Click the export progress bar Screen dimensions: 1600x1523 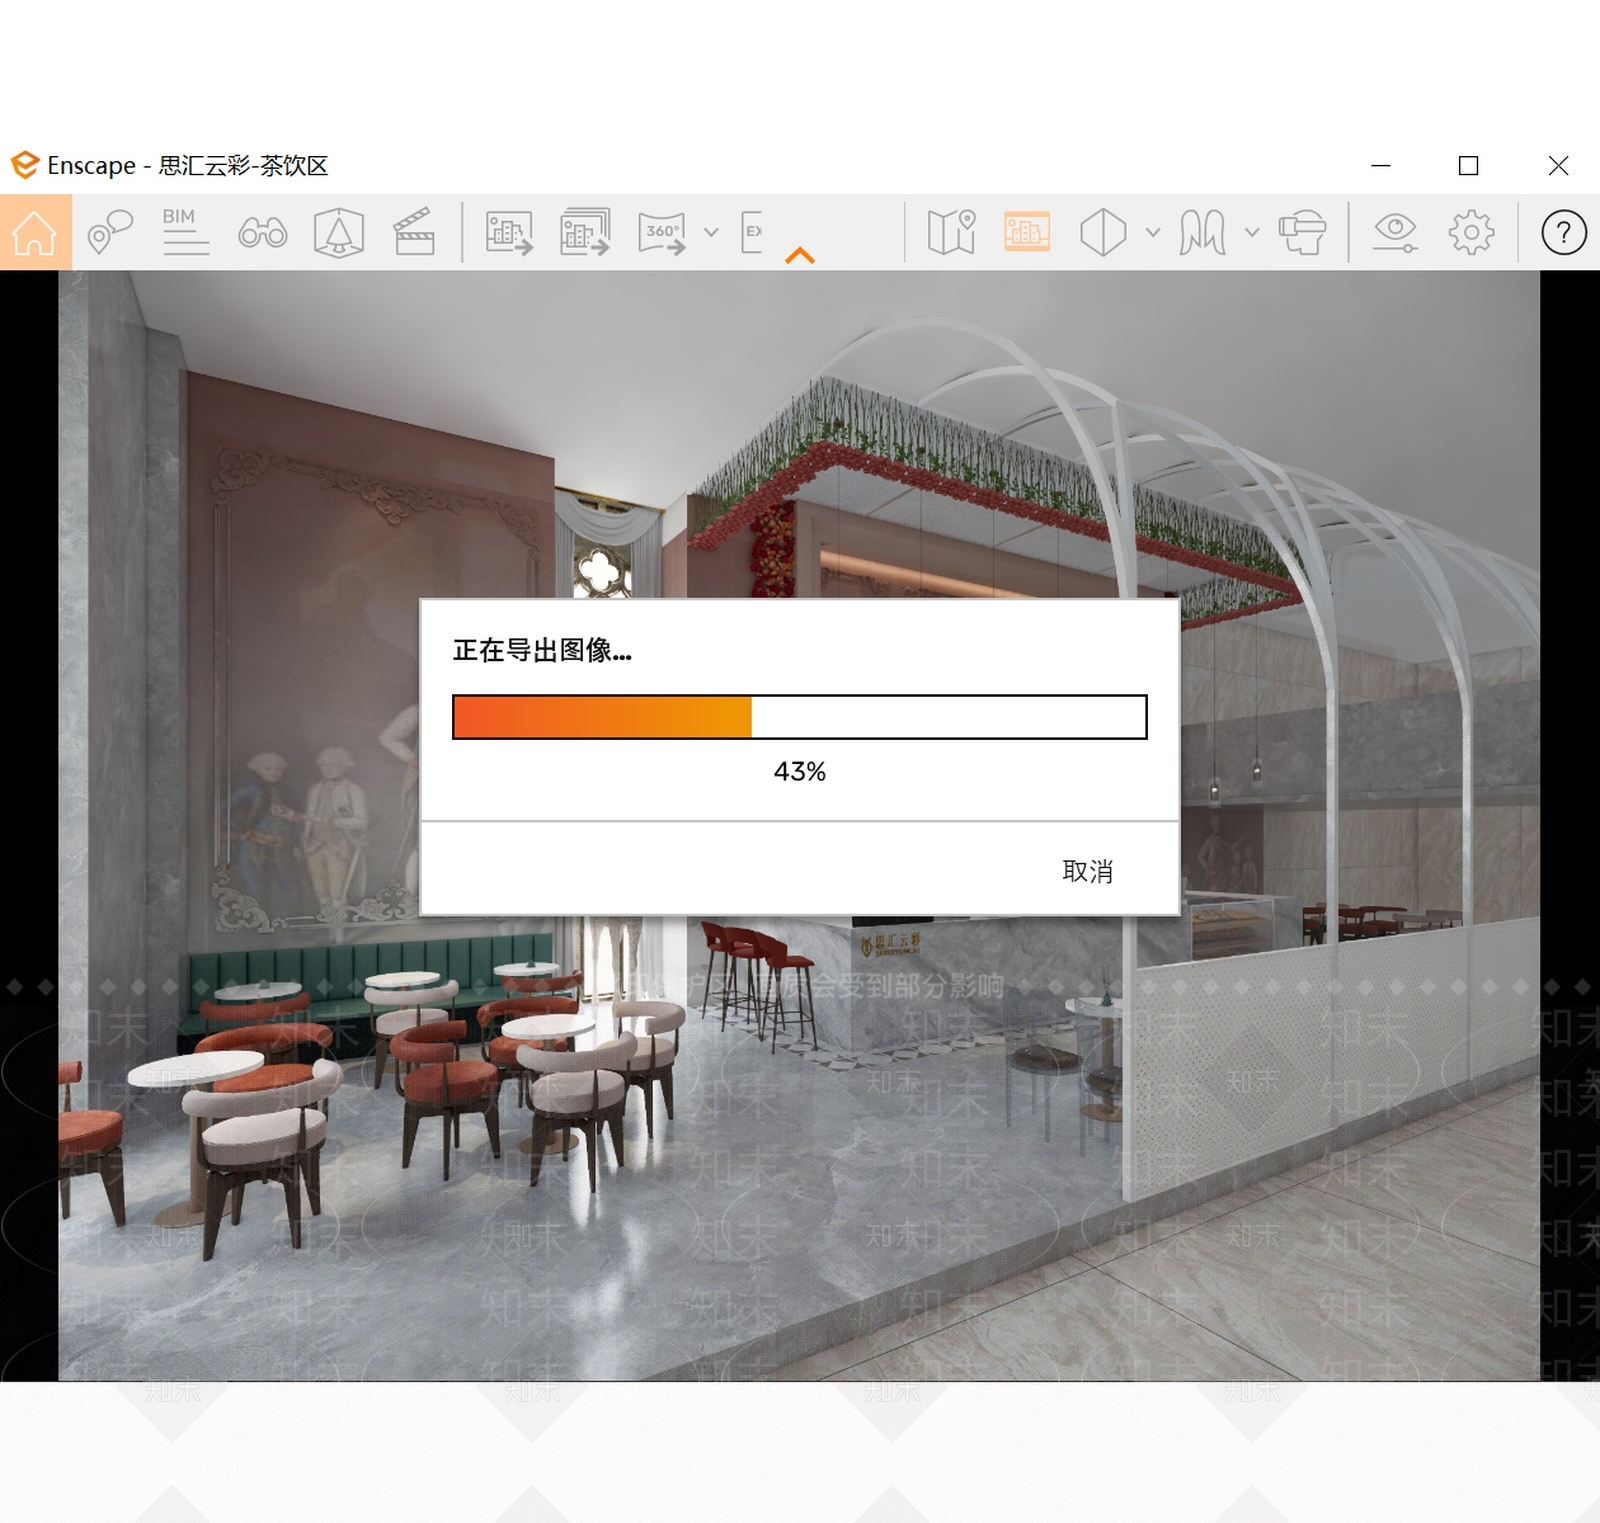(800, 717)
